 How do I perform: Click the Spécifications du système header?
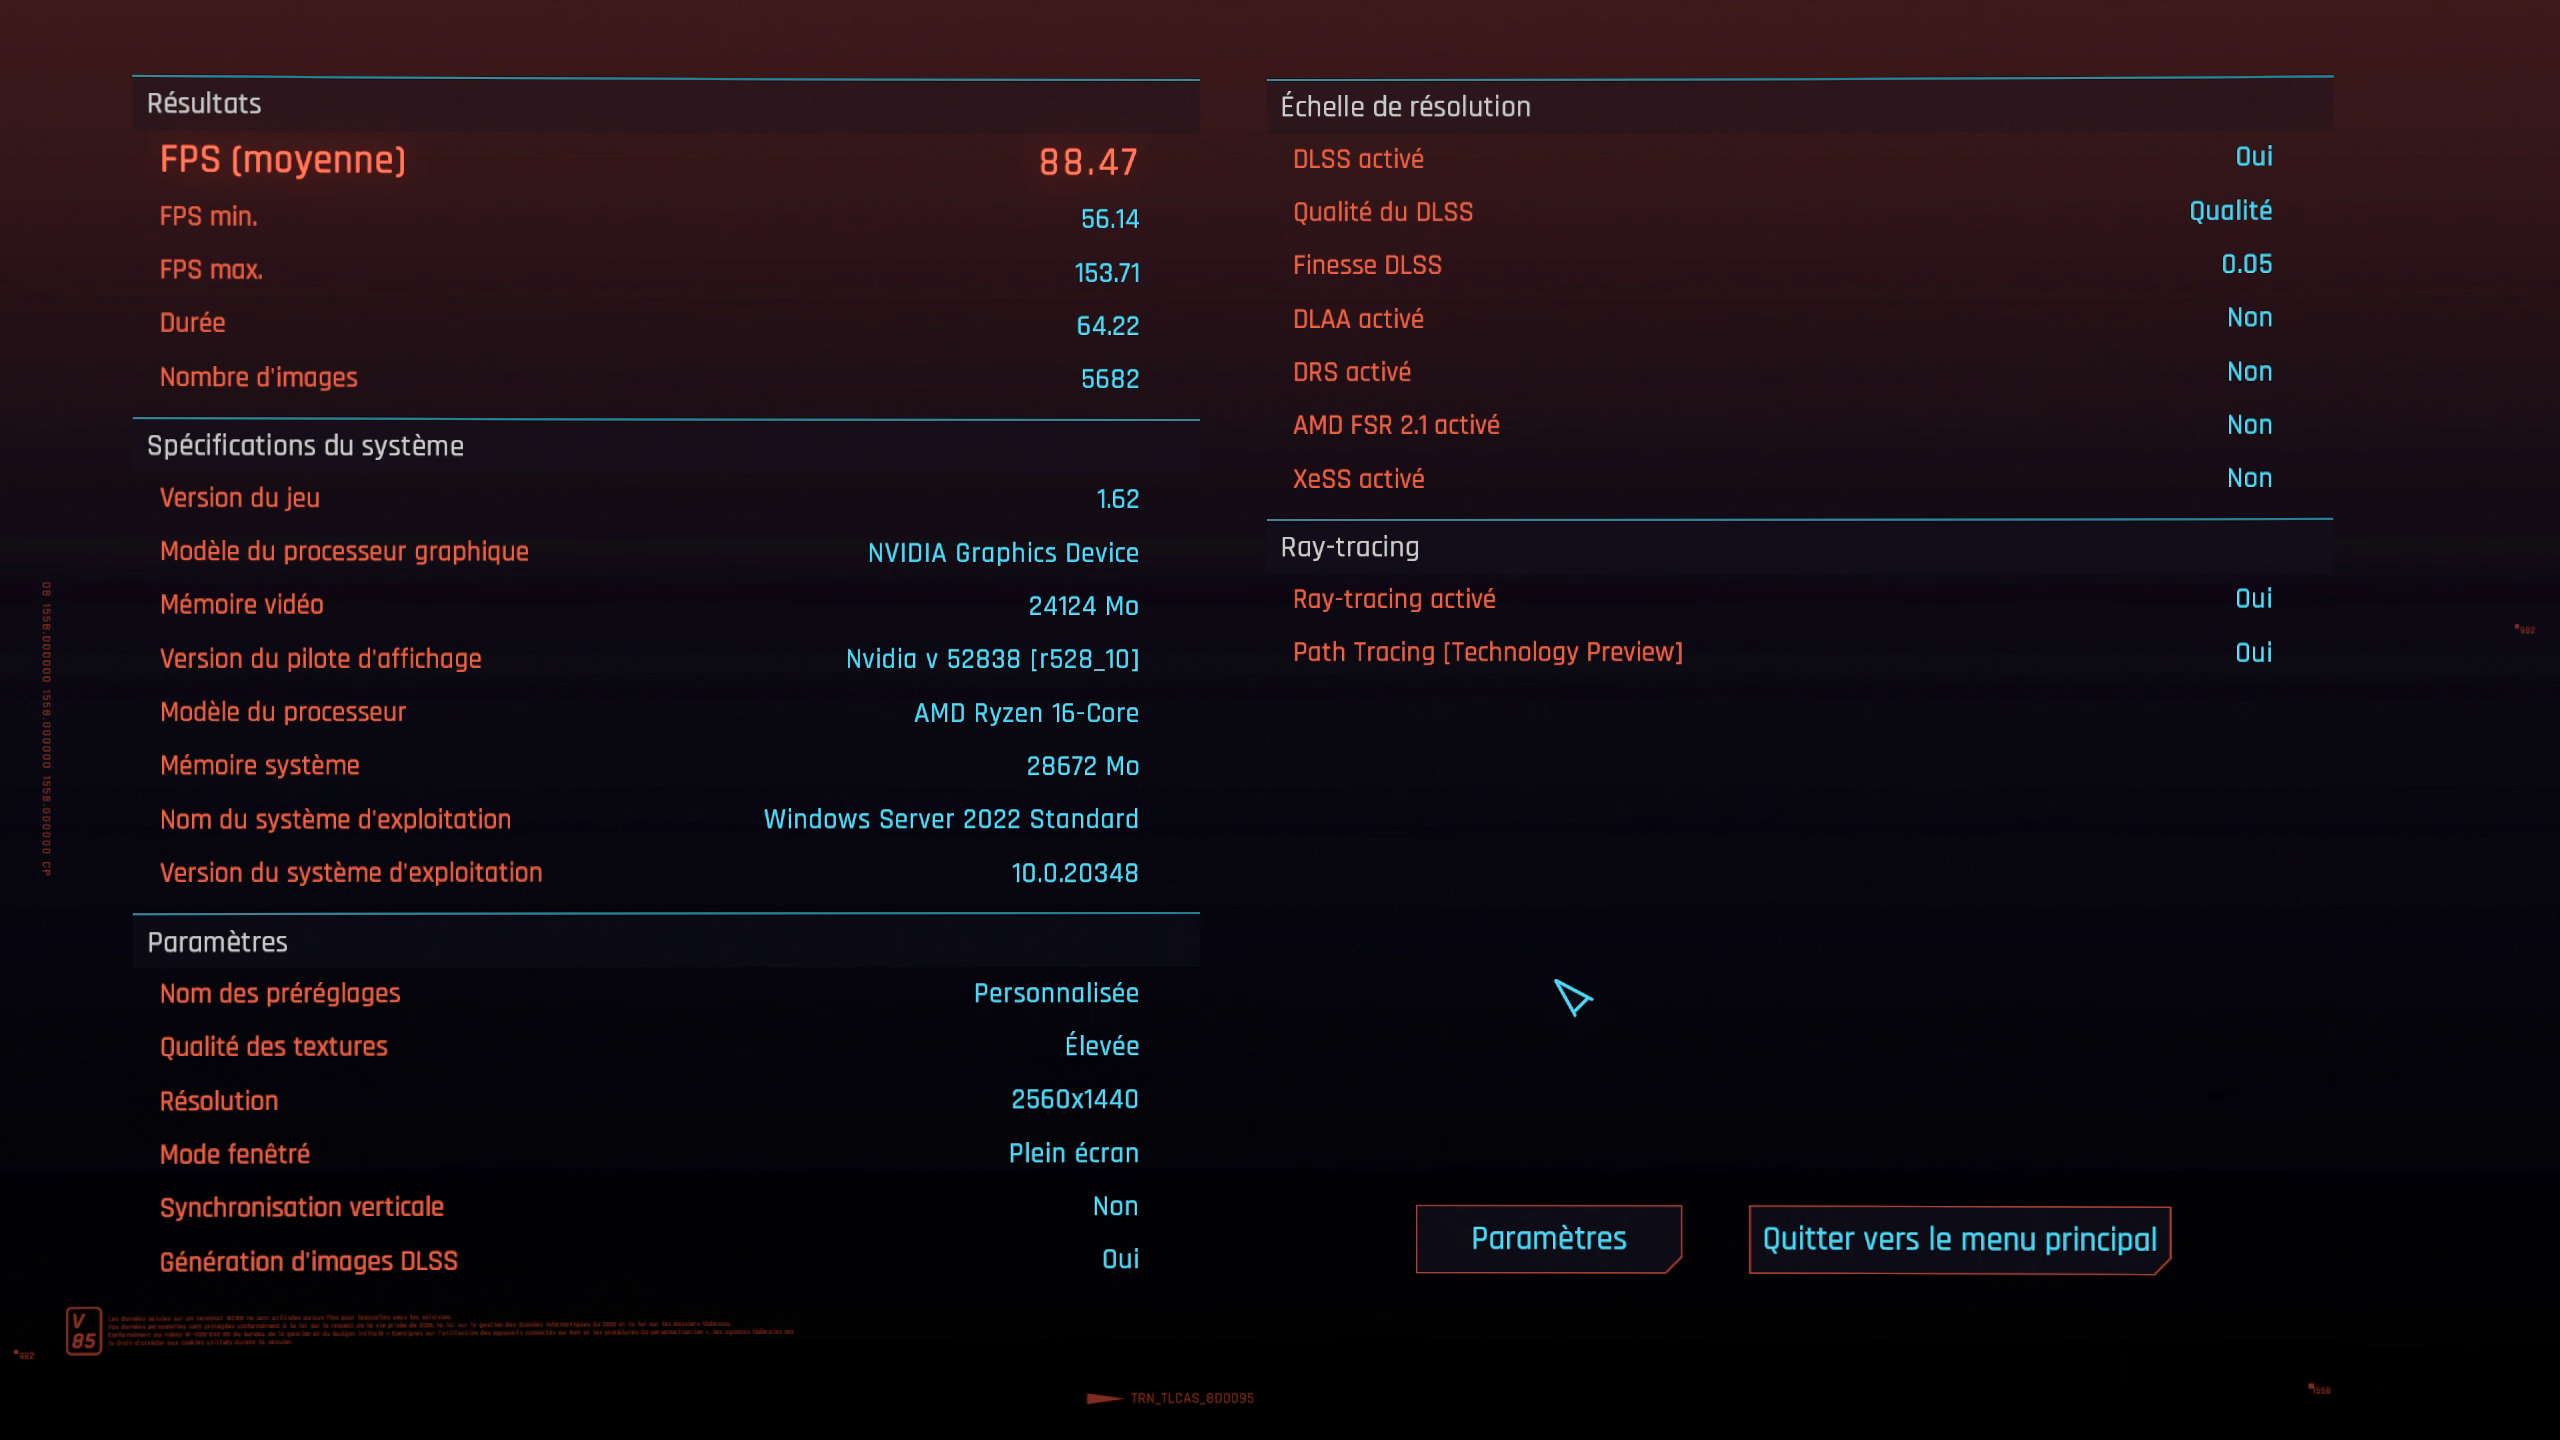pyautogui.click(x=305, y=446)
